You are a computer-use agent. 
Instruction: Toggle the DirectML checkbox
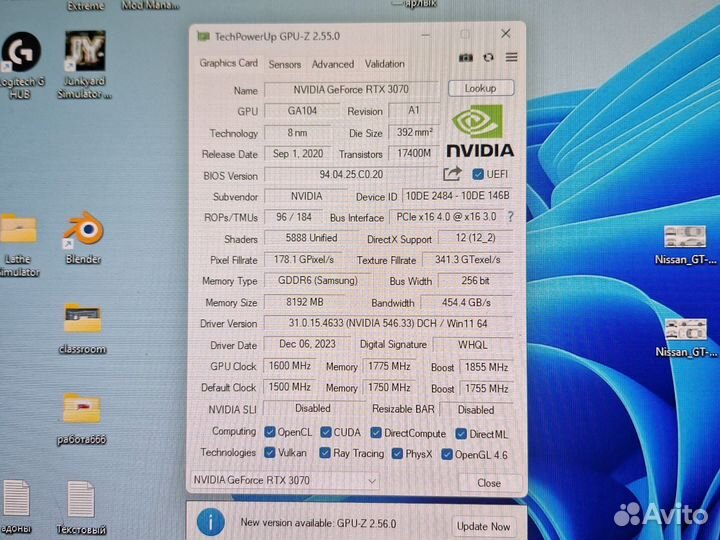(x=461, y=433)
